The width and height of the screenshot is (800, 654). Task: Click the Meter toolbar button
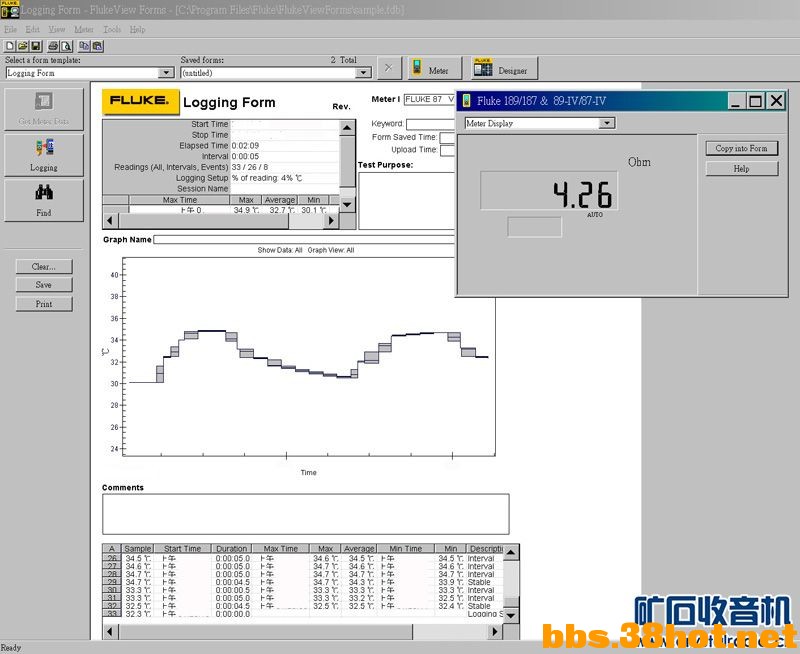pos(435,68)
